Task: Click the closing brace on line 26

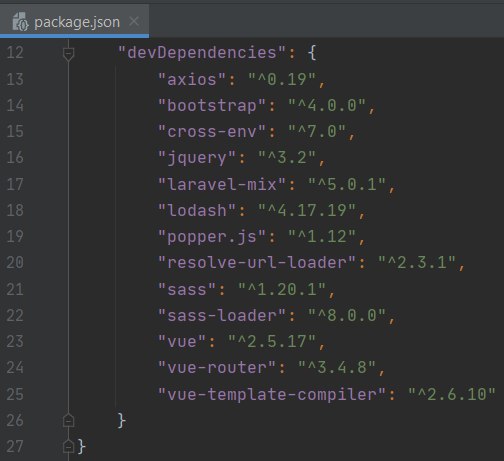Action: click(122, 421)
